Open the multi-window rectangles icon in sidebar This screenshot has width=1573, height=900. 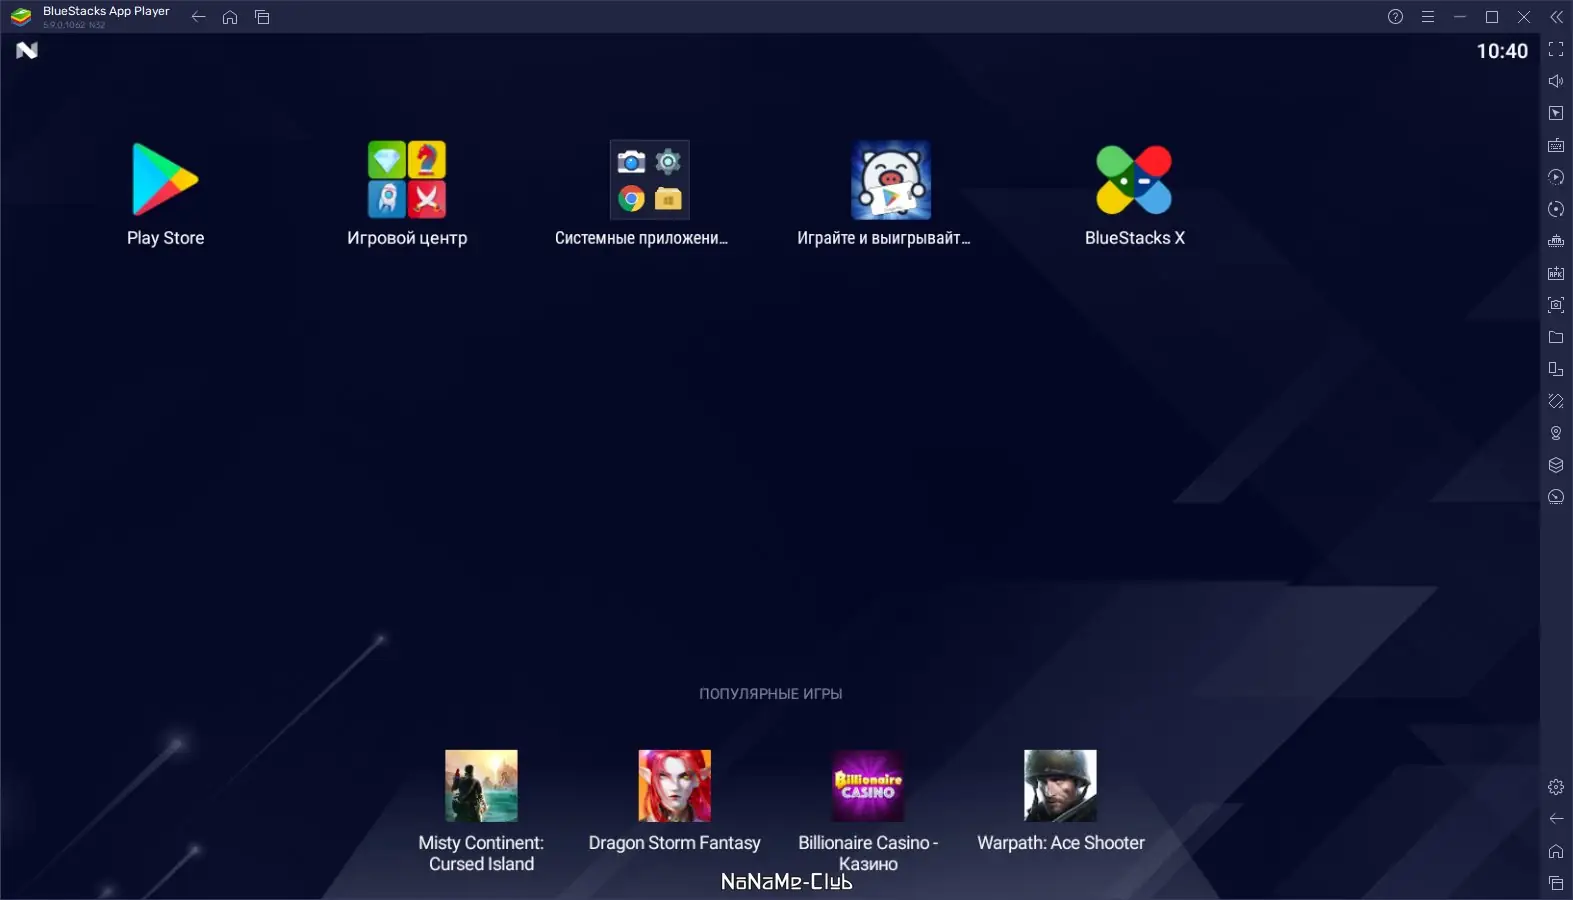click(x=1556, y=369)
